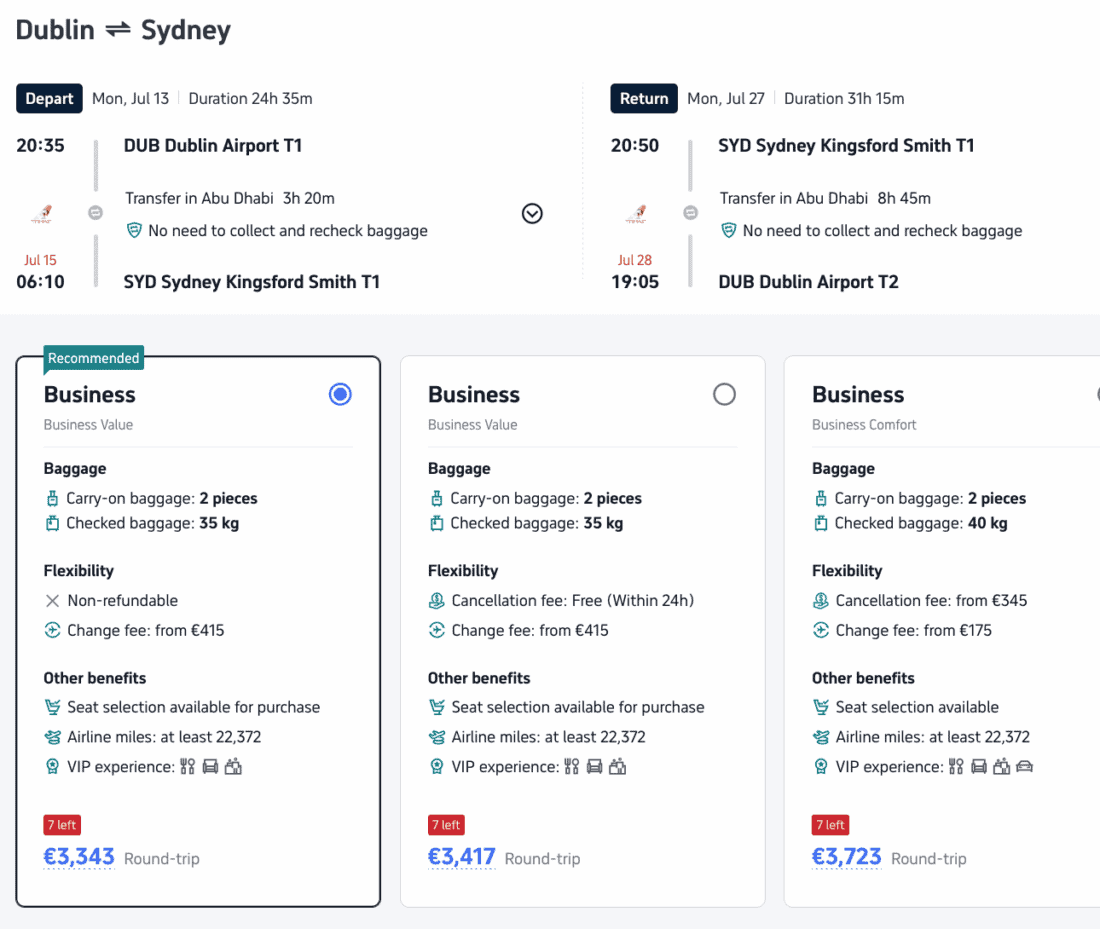Select the second Business Value fare radio button
This screenshot has width=1100, height=929.
click(724, 394)
